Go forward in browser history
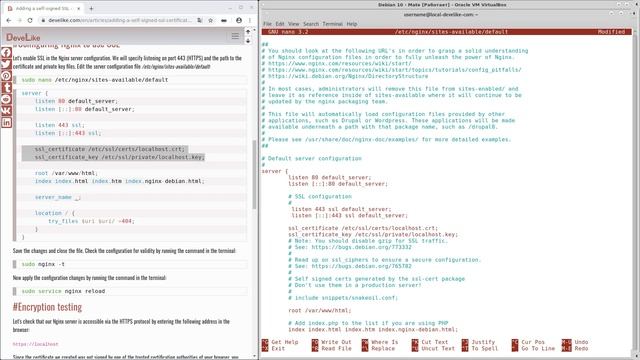Viewport: 640px width, 360px height. point(19,20)
